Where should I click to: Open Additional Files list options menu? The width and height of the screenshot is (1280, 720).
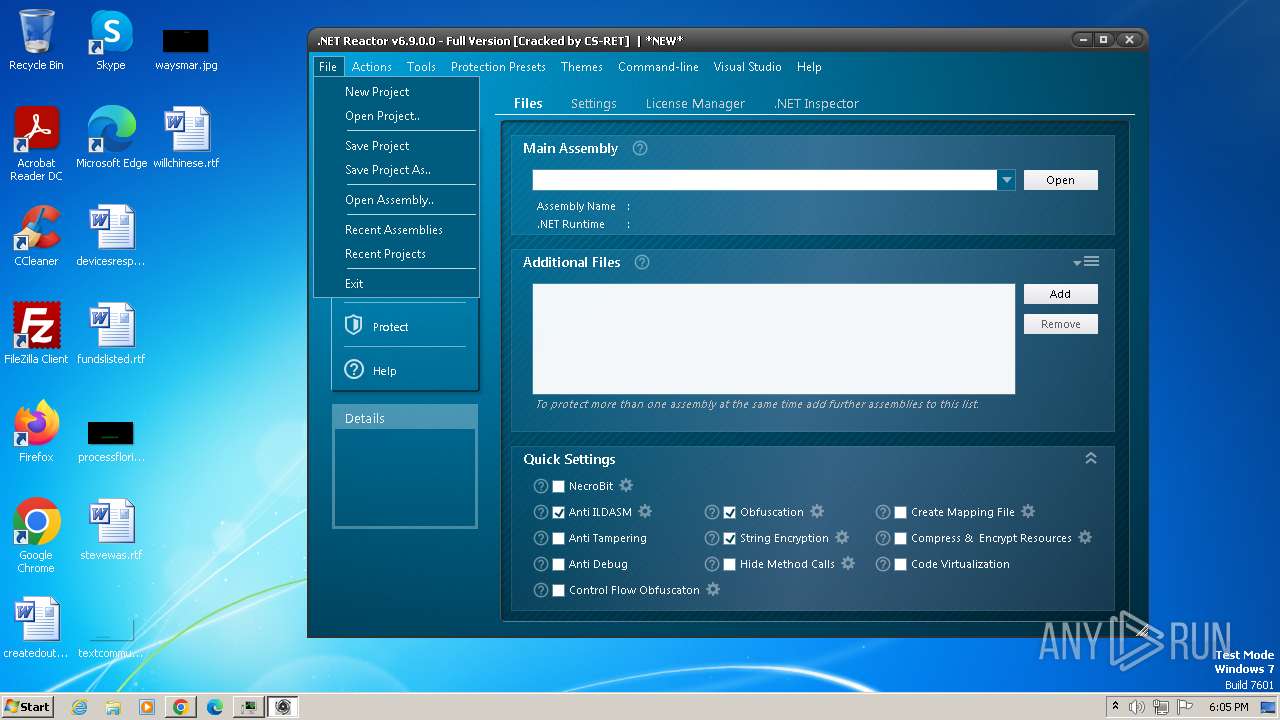[1086, 262]
